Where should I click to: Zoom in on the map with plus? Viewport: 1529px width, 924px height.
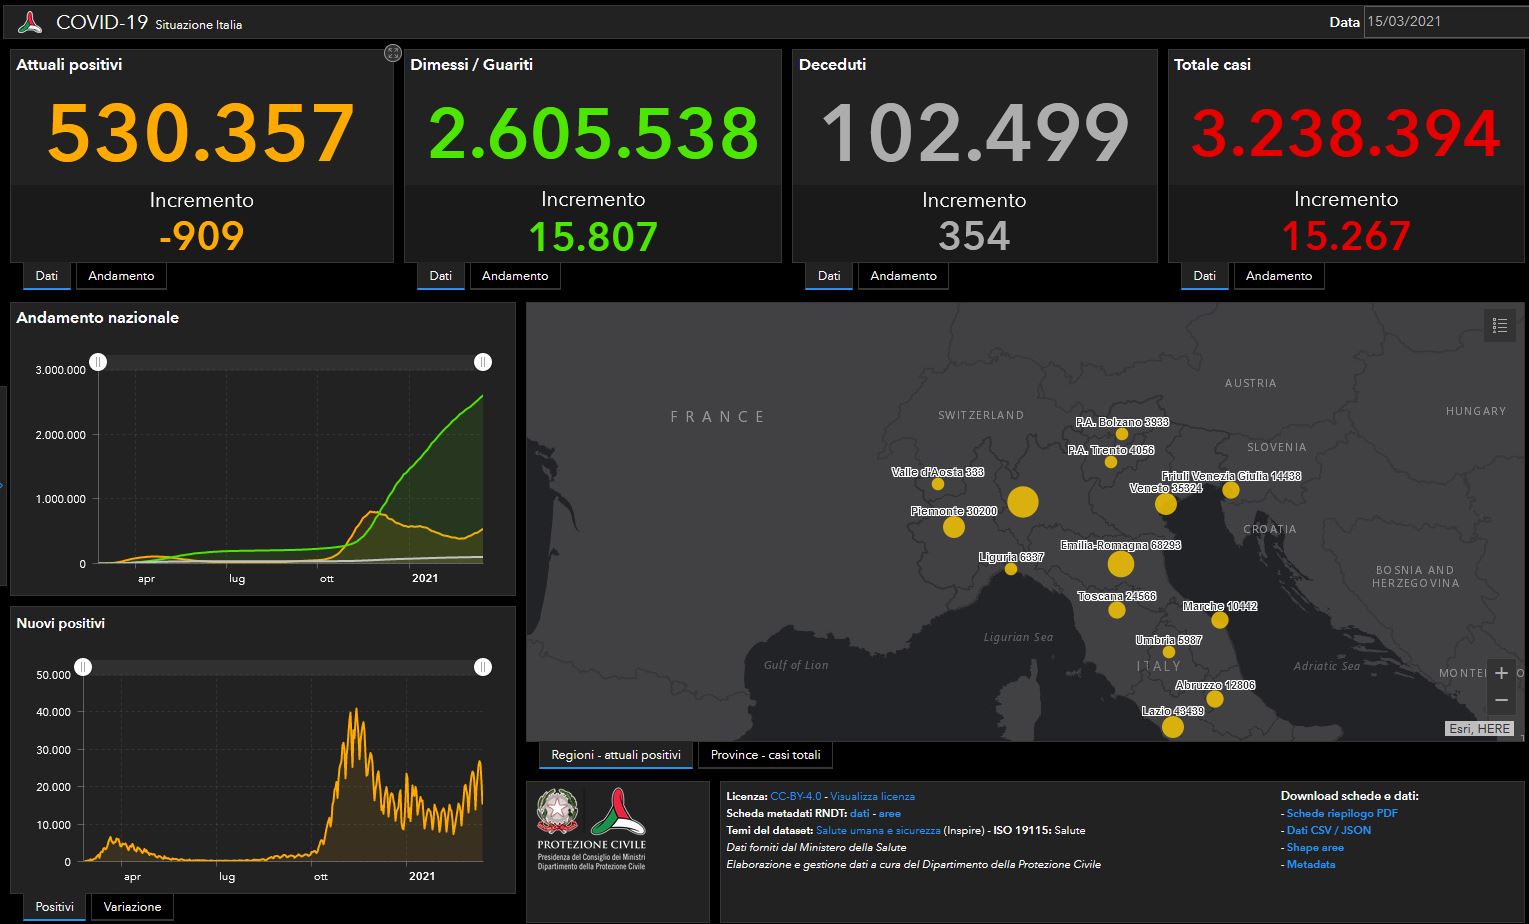pos(1500,673)
